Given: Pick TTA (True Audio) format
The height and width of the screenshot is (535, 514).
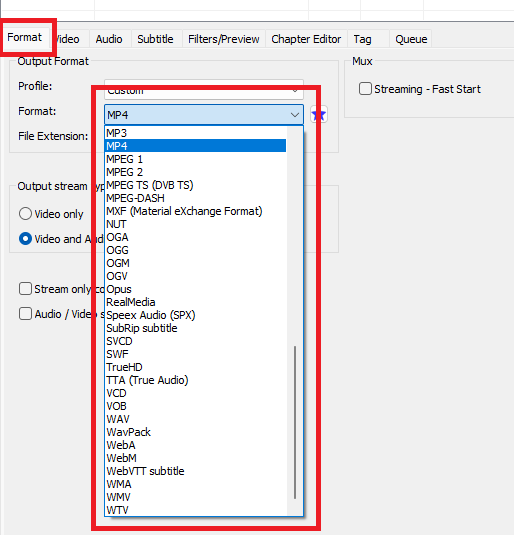Looking at the screenshot, I should click(196, 380).
